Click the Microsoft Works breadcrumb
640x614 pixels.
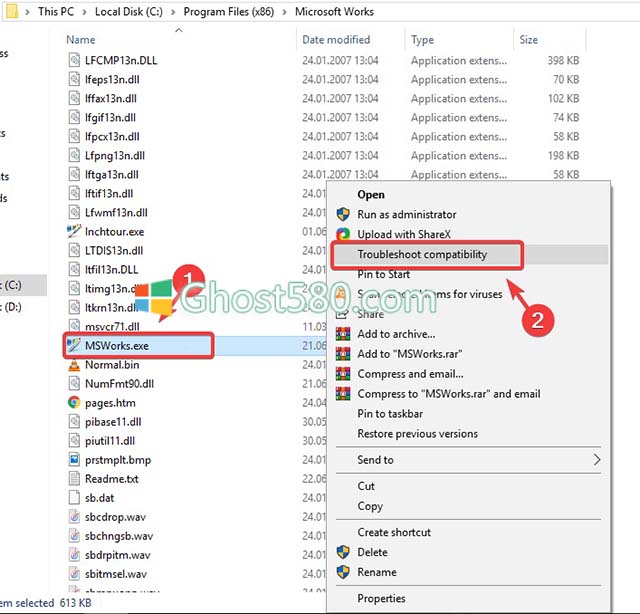click(334, 11)
